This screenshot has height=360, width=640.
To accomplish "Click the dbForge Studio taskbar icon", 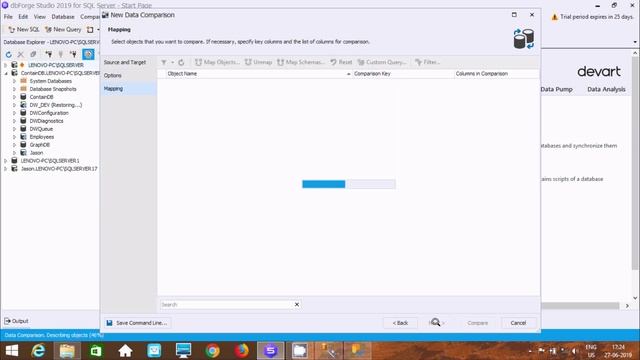I will coord(270,351).
